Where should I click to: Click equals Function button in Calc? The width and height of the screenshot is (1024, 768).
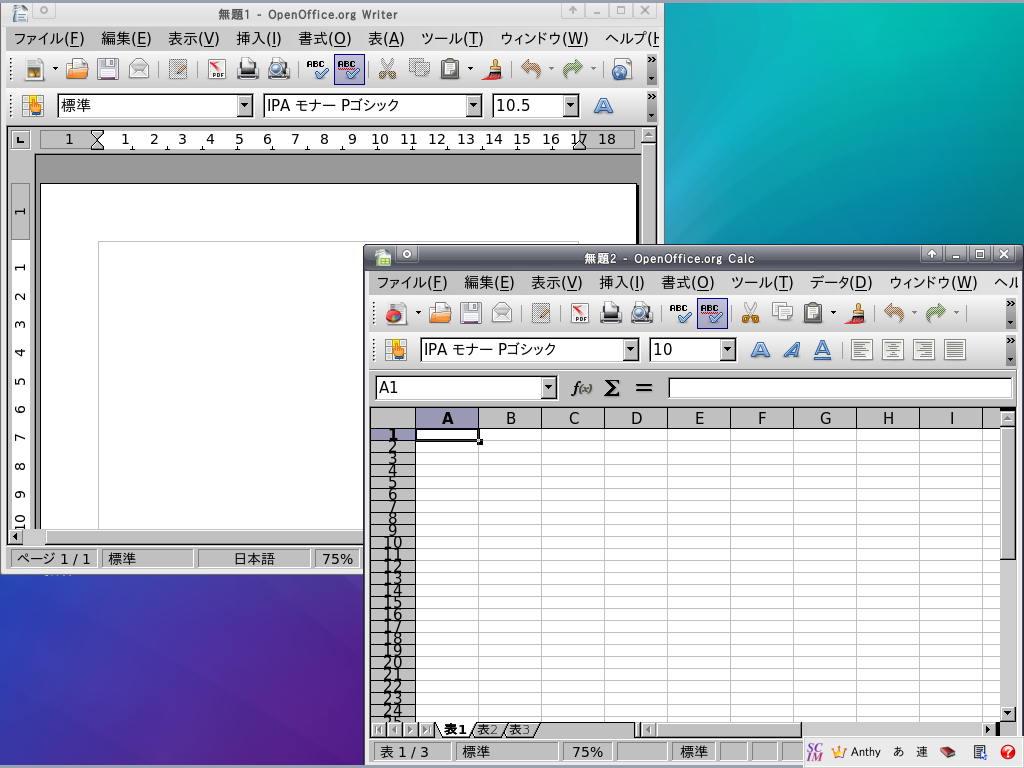coord(644,388)
